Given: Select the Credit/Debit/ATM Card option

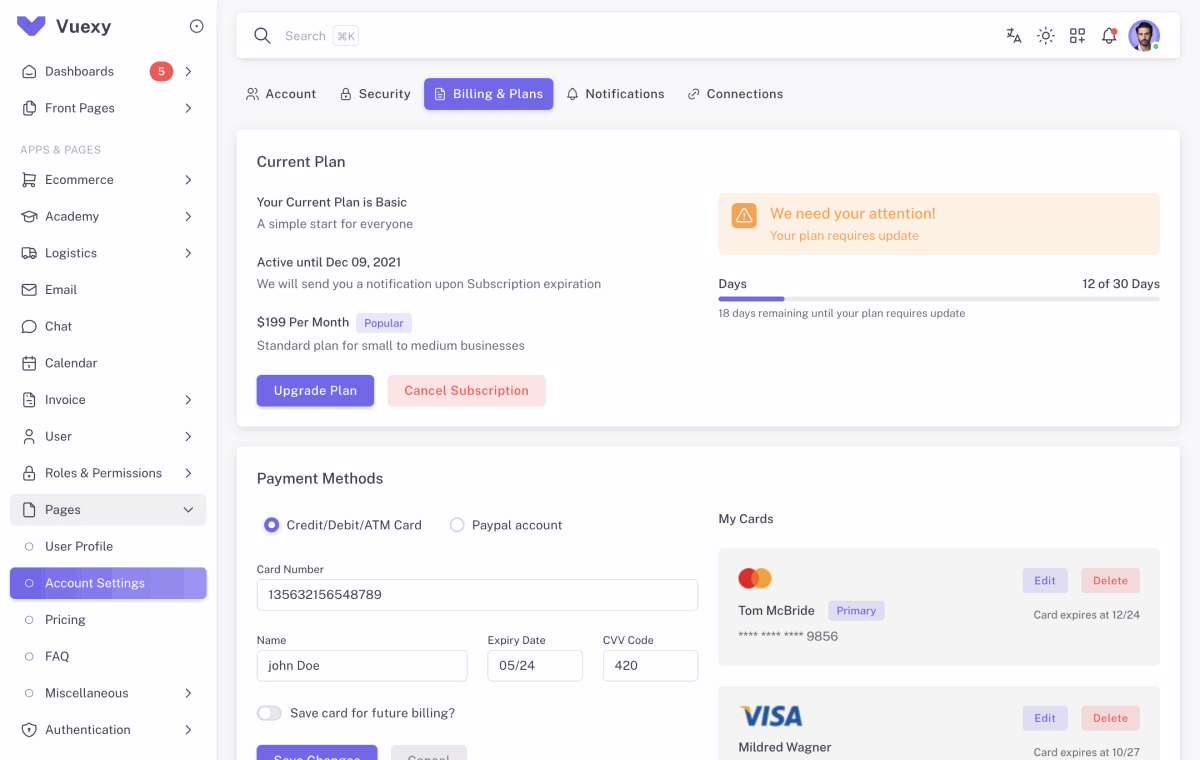Looking at the screenshot, I should coord(271,524).
